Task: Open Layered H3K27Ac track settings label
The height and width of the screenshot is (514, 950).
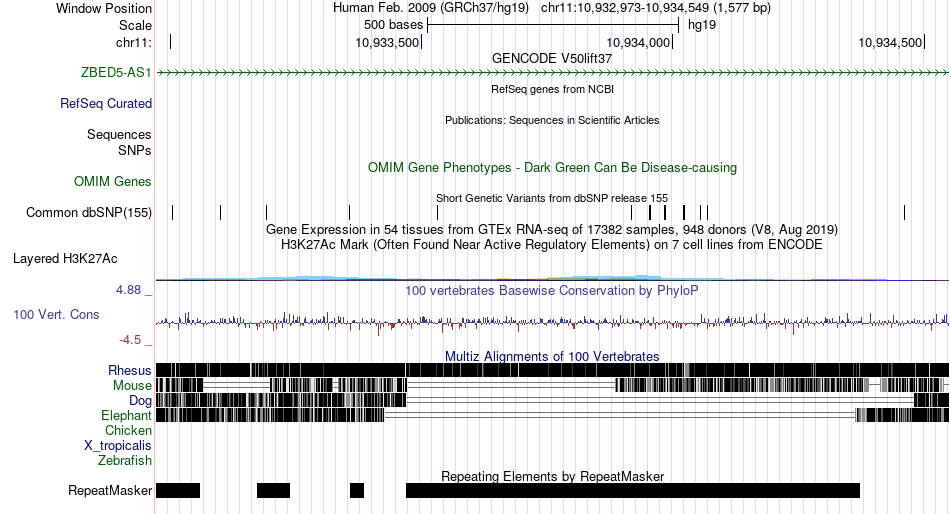Action: point(65,259)
